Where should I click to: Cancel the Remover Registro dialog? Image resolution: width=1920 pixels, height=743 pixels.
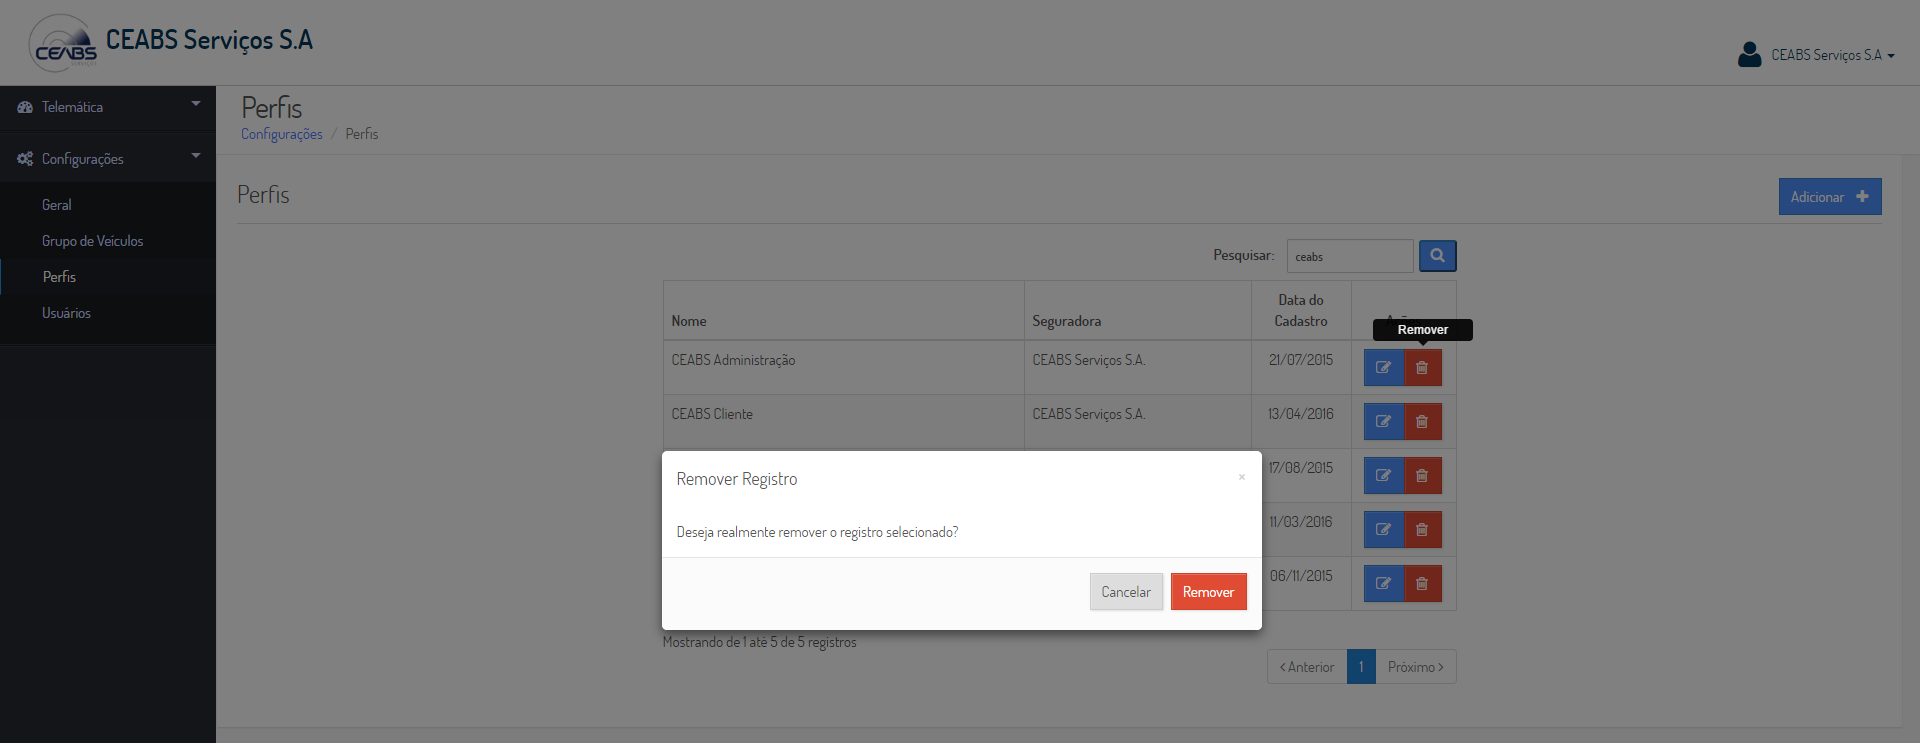tap(1126, 591)
